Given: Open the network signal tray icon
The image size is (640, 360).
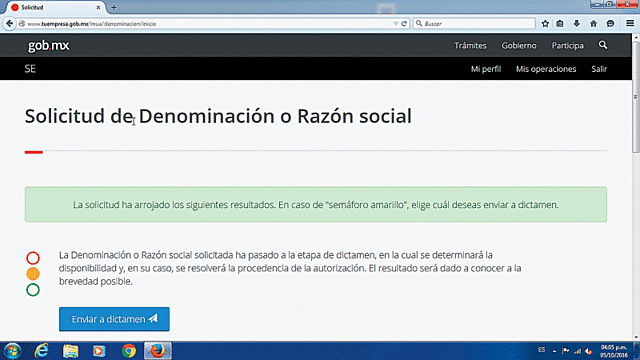Looking at the screenshot, I should (x=577, y=351).
